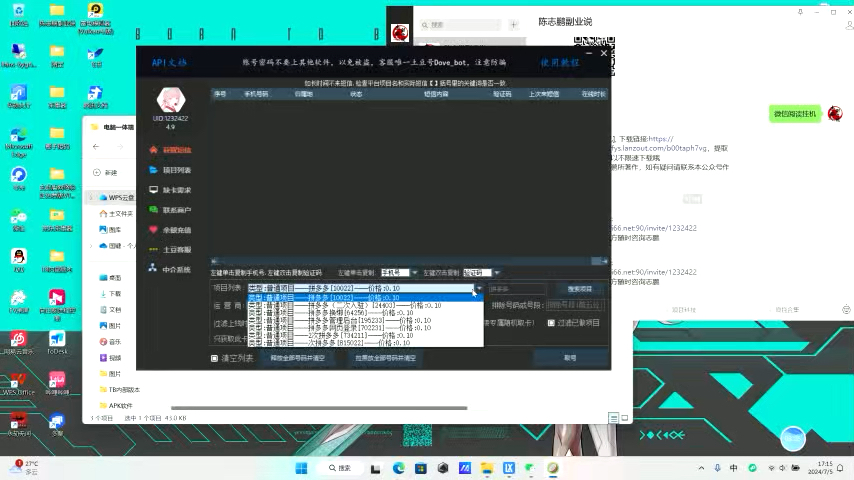The width and height of the screenshot is (854, 480).
Task: Open WeChat from the taskbar
Action: 530,468
